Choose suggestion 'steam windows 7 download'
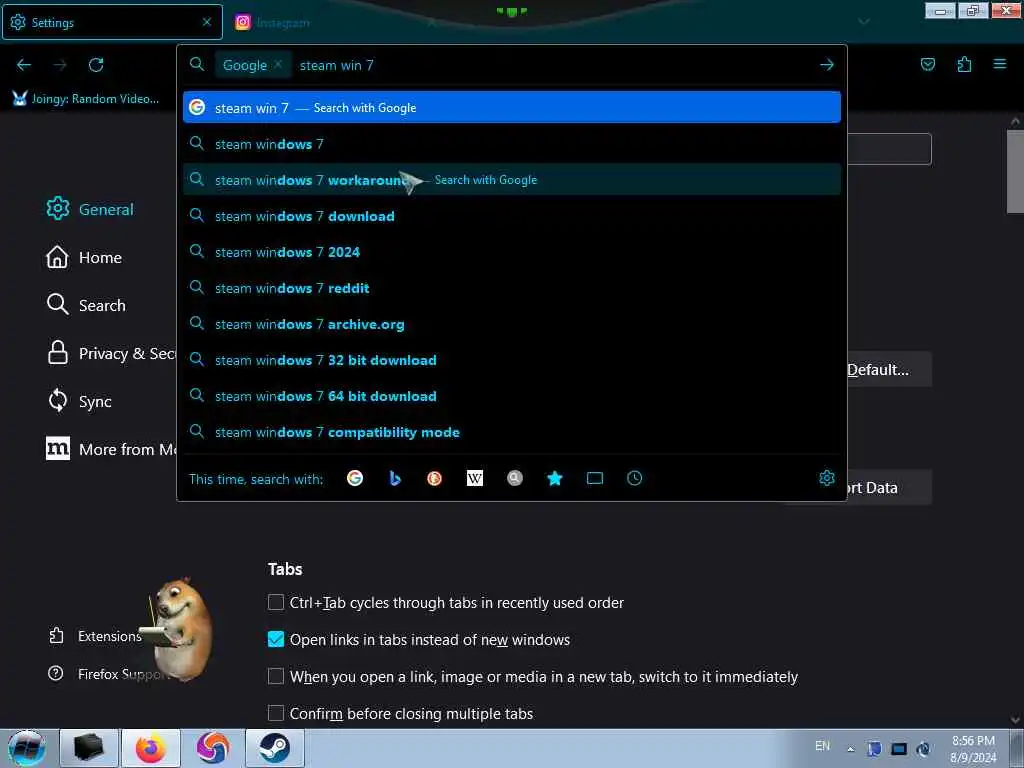1024x768 pixels. (511, 216)
